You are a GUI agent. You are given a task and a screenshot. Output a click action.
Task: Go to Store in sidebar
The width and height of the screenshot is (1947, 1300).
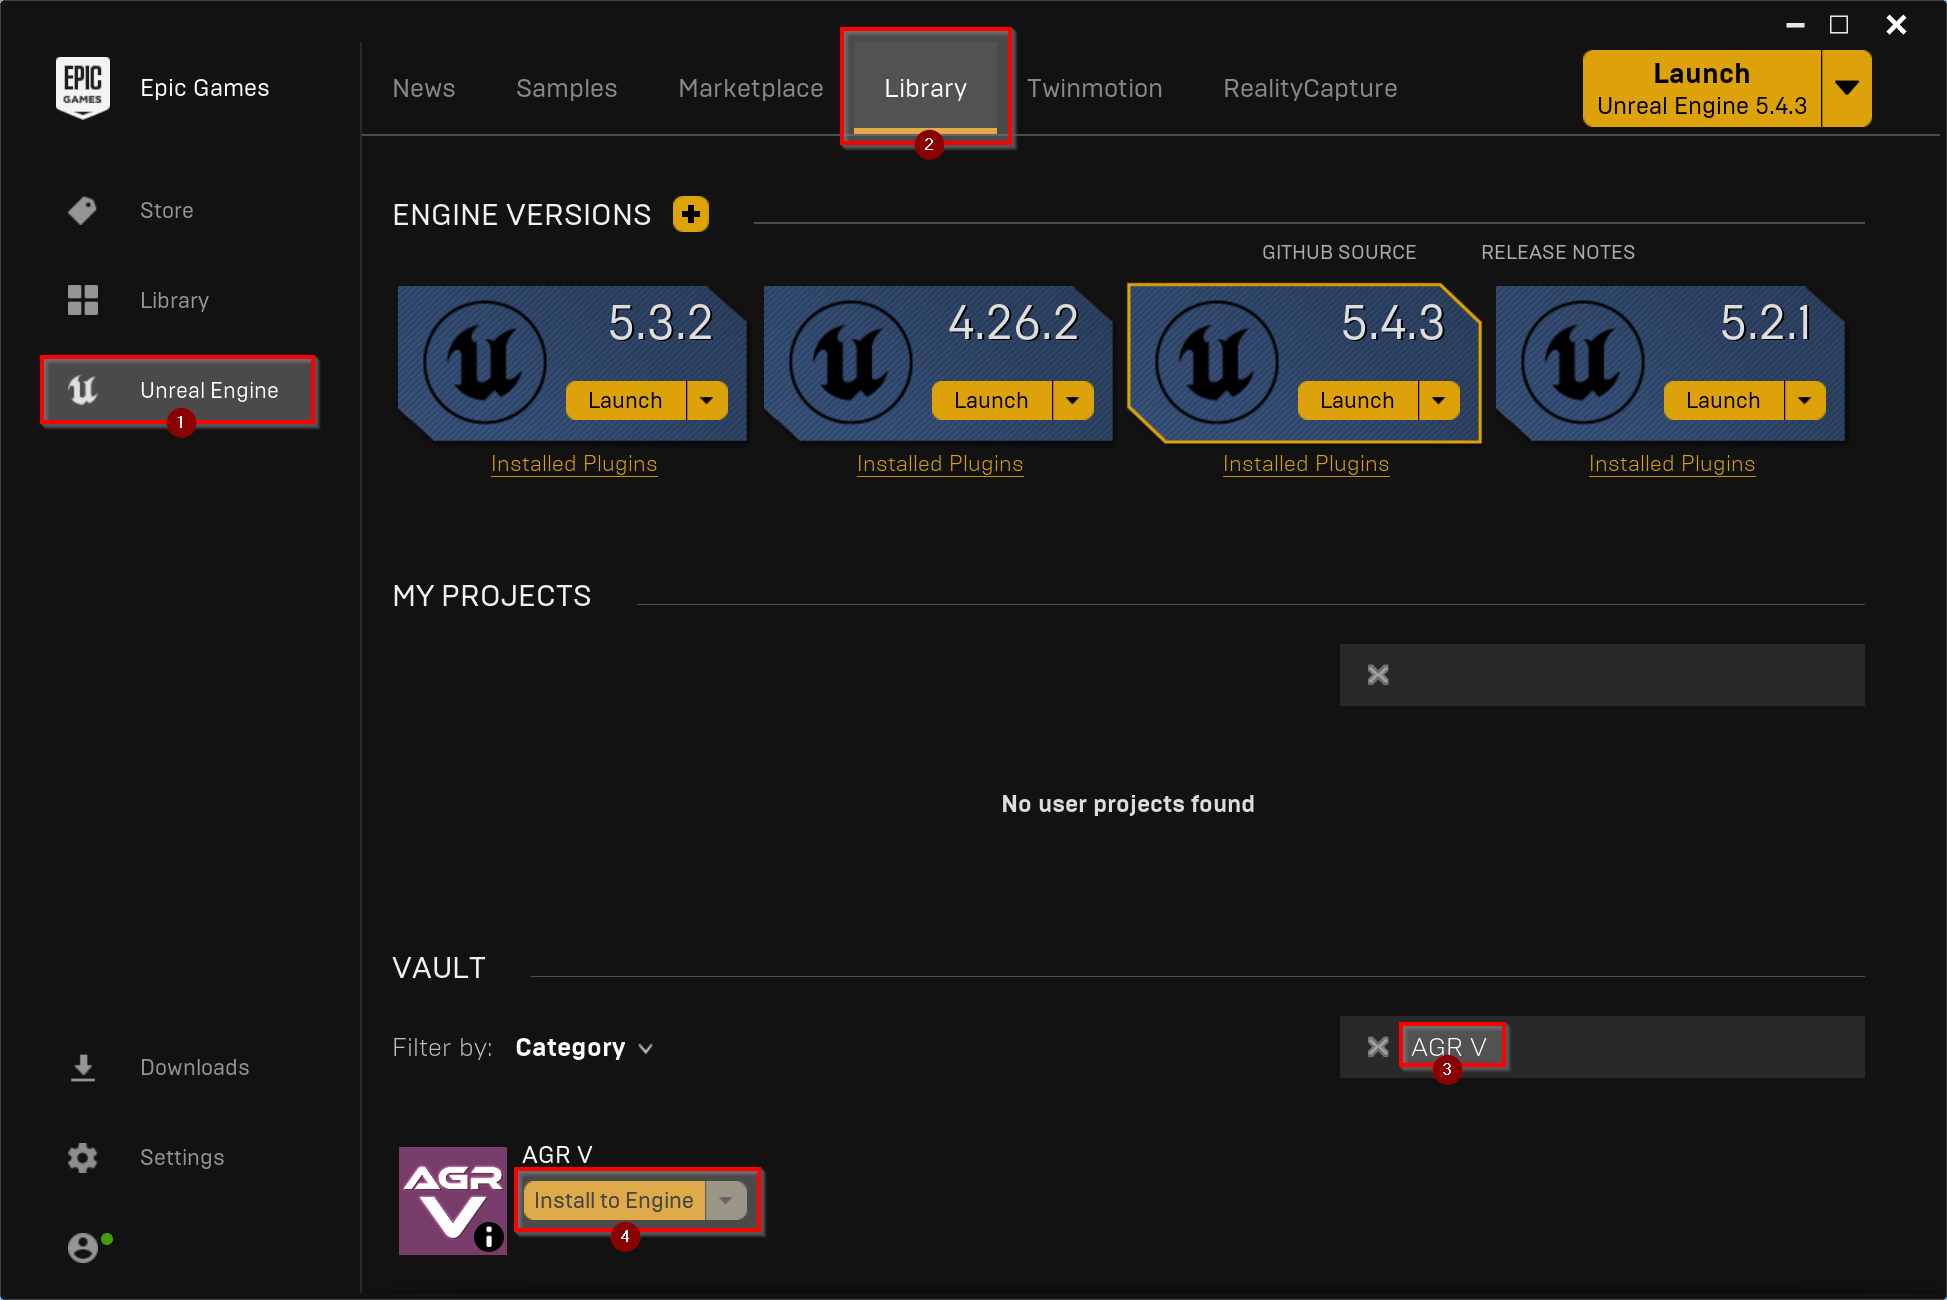pyautogui.click(x=167, y=211)
